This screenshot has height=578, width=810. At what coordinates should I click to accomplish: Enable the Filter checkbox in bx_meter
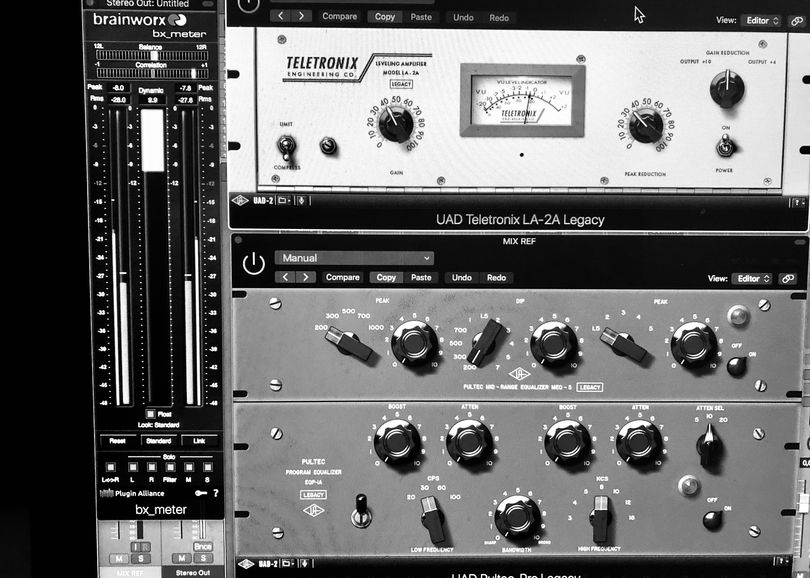point(170,467)
